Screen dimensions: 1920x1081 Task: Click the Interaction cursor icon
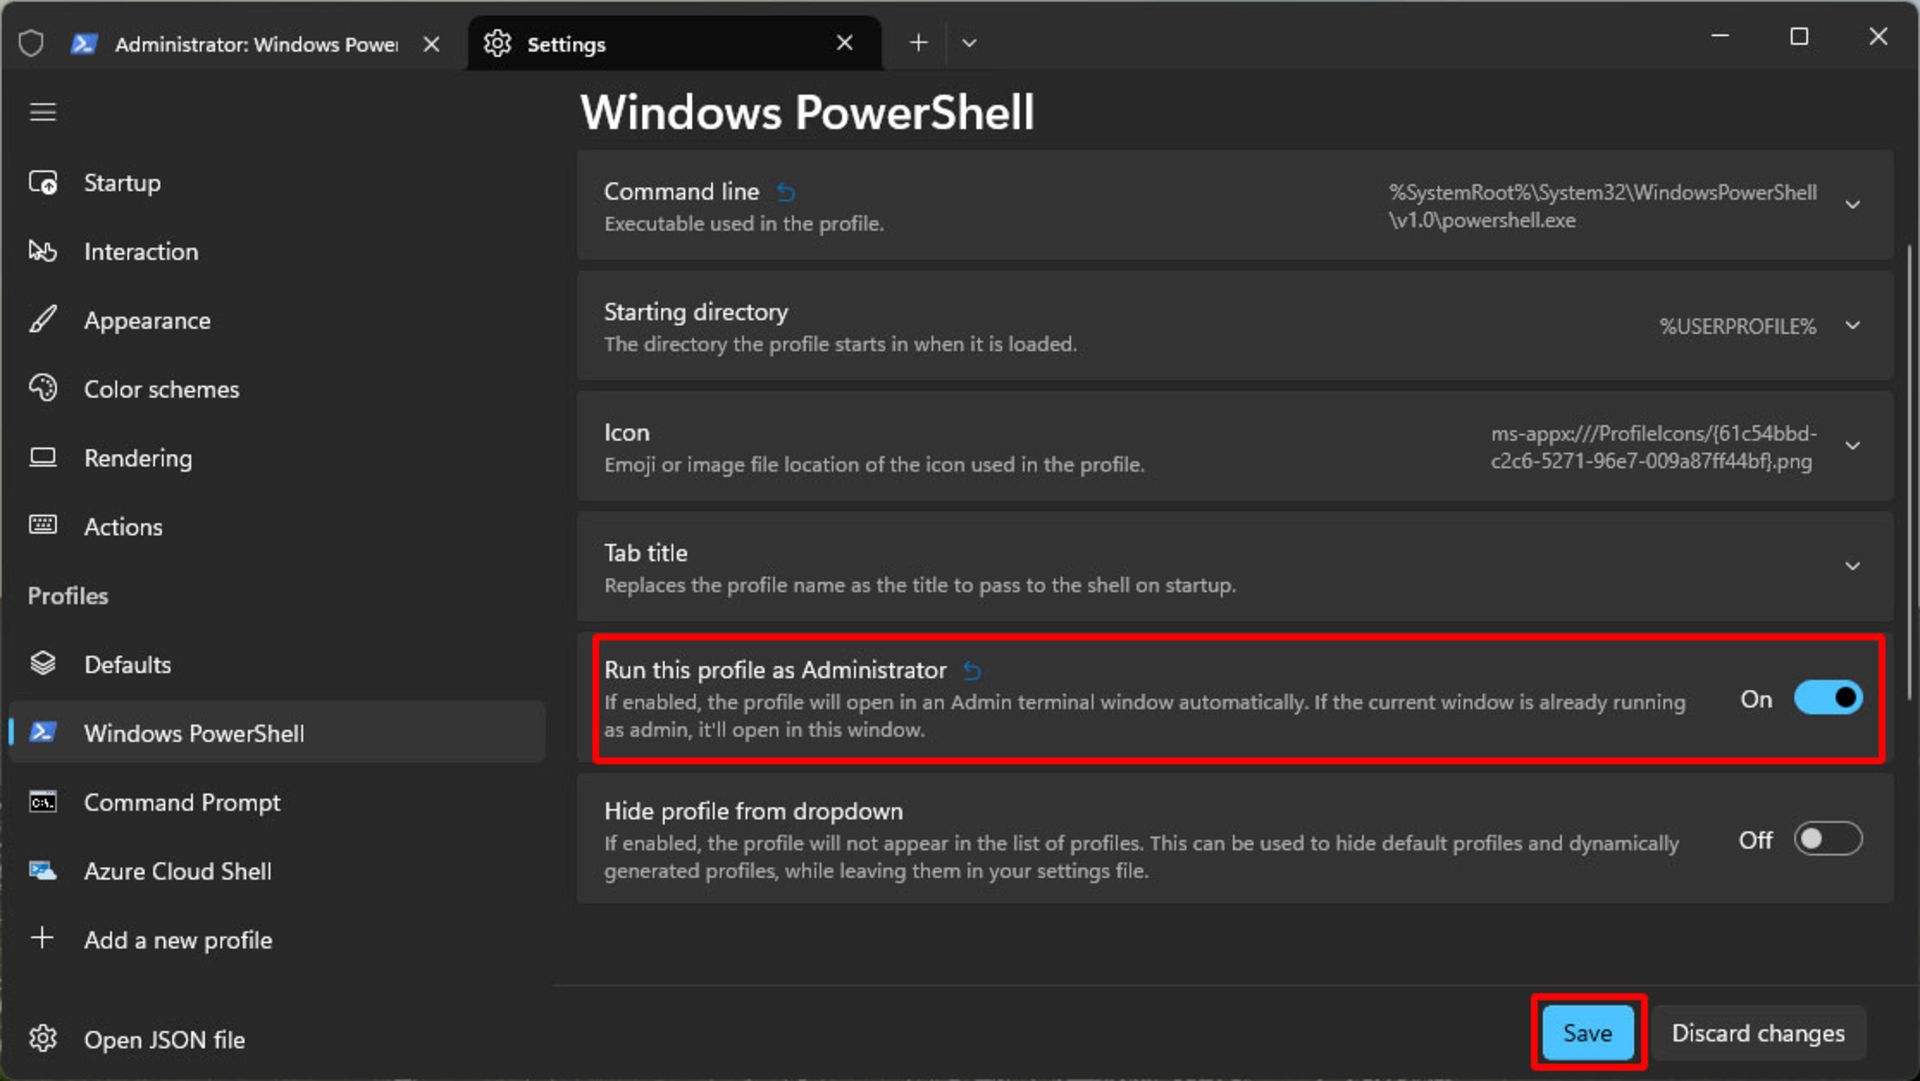click(x=43, y=251)
